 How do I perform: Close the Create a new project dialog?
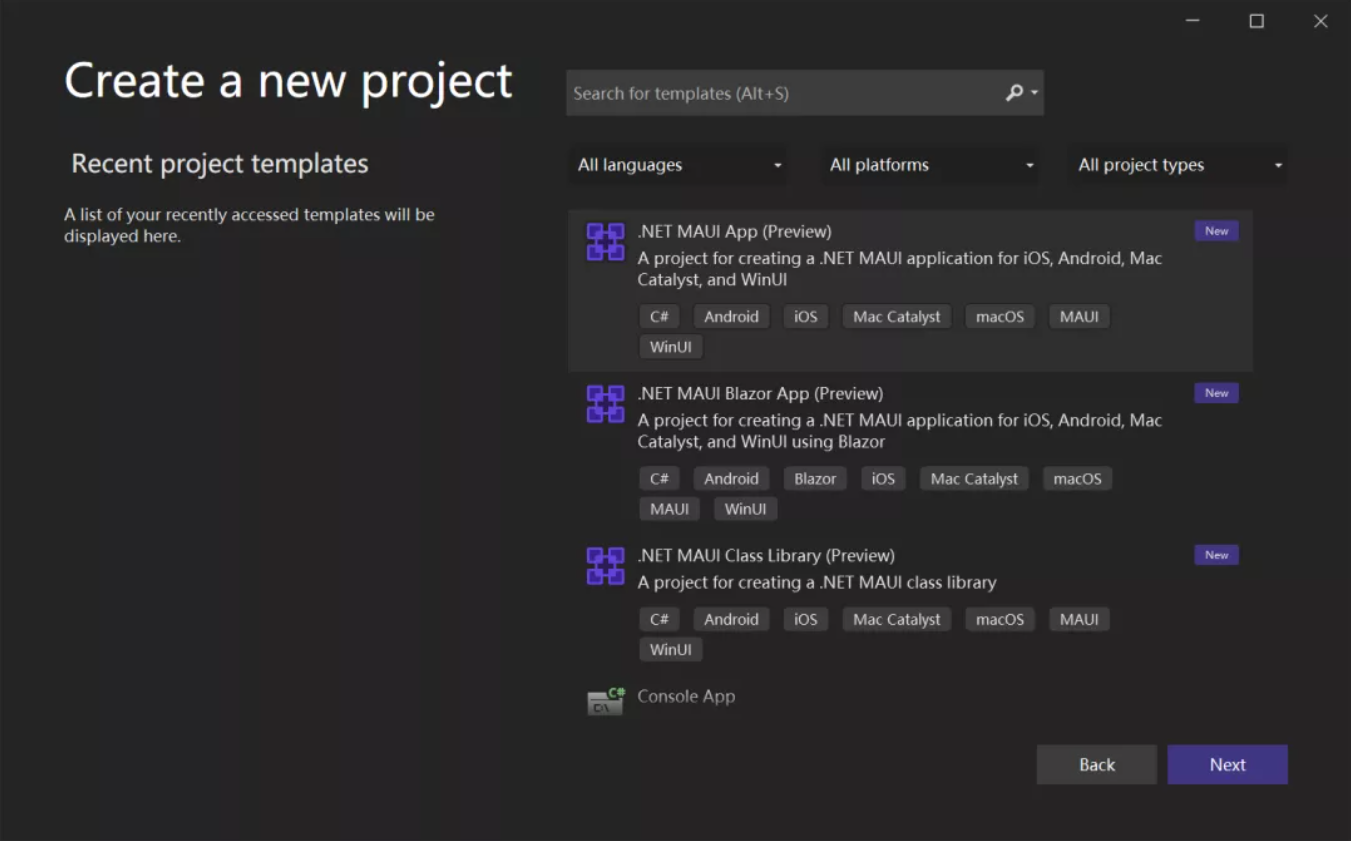pyautogui.click(x=1320, y=21)
